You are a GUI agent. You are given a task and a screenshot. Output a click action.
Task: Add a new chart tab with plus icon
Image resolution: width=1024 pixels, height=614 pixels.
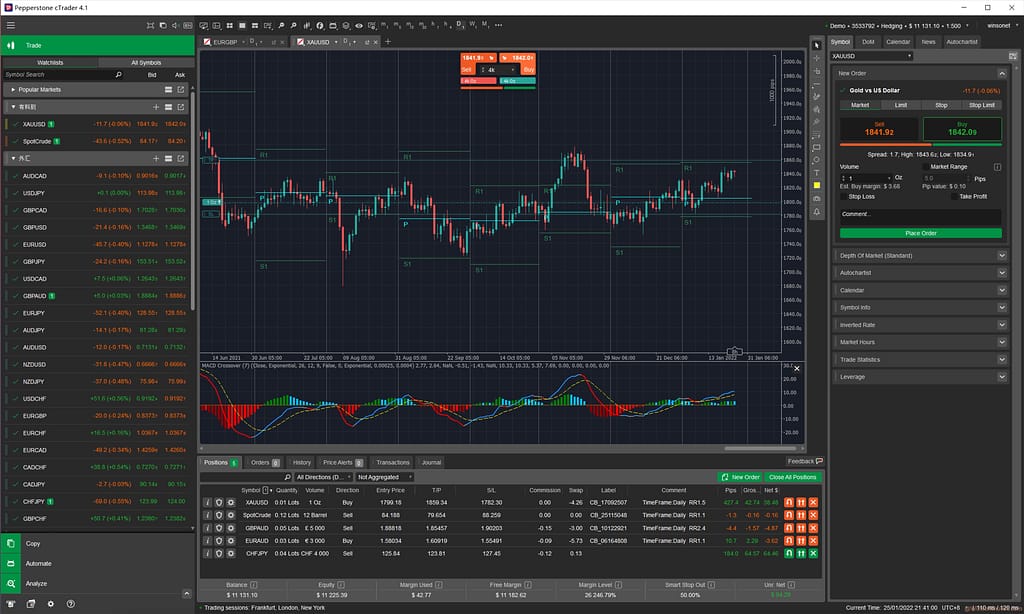pyautogui.click(x=389, y=42)
